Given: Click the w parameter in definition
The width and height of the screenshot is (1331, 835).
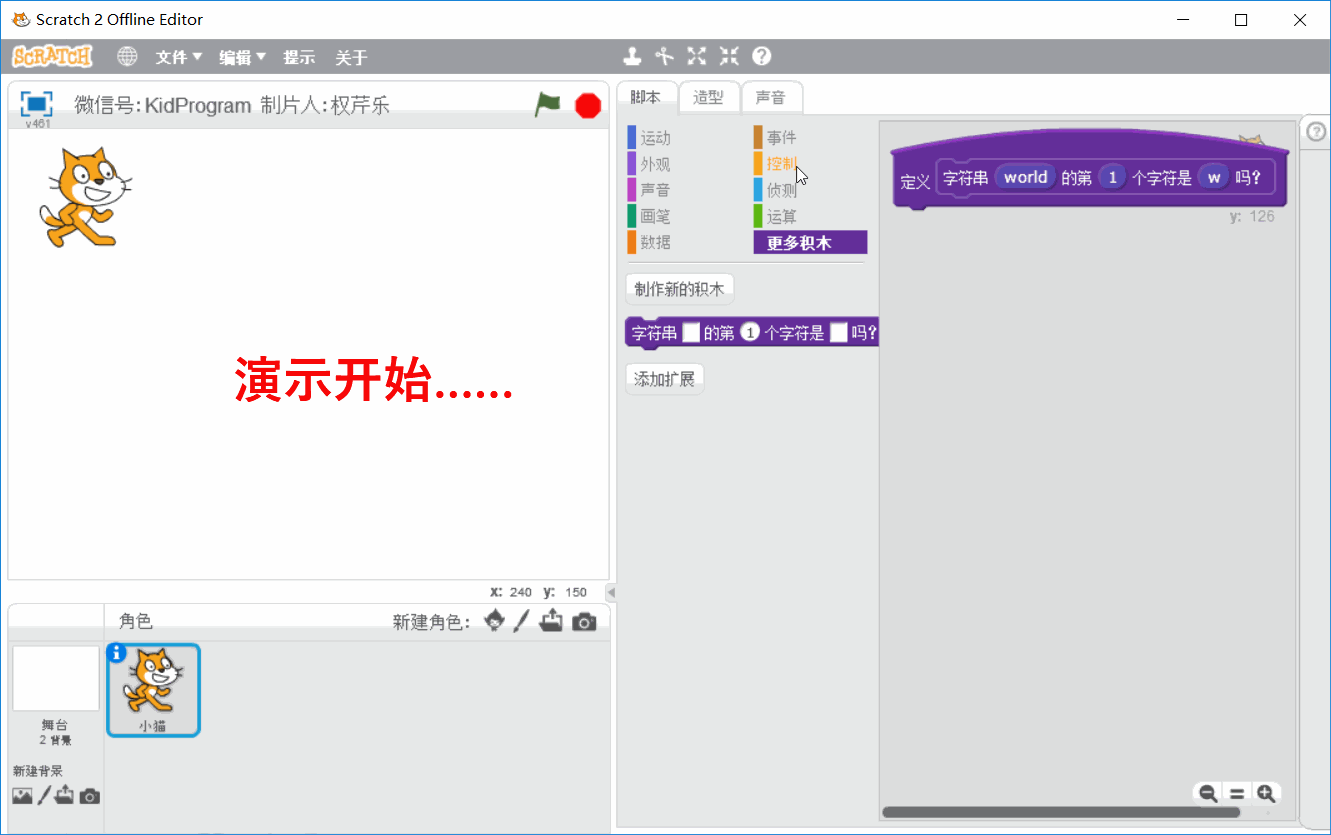Looking at the screenshot, I should [x=1214, y=177].
